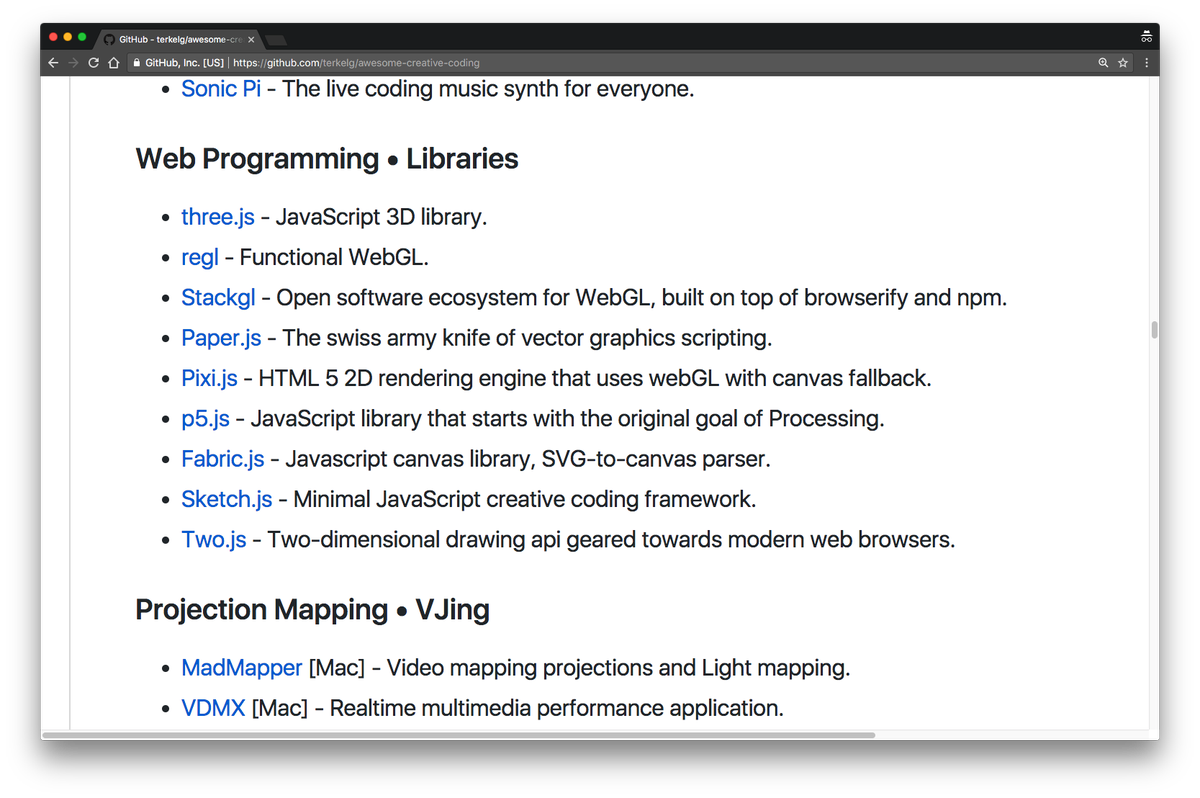The image size is (1200, 798).
Task: Click 'Javascript canvas library, SVG-to-canvas parser' text
Action: pos(524,458)
